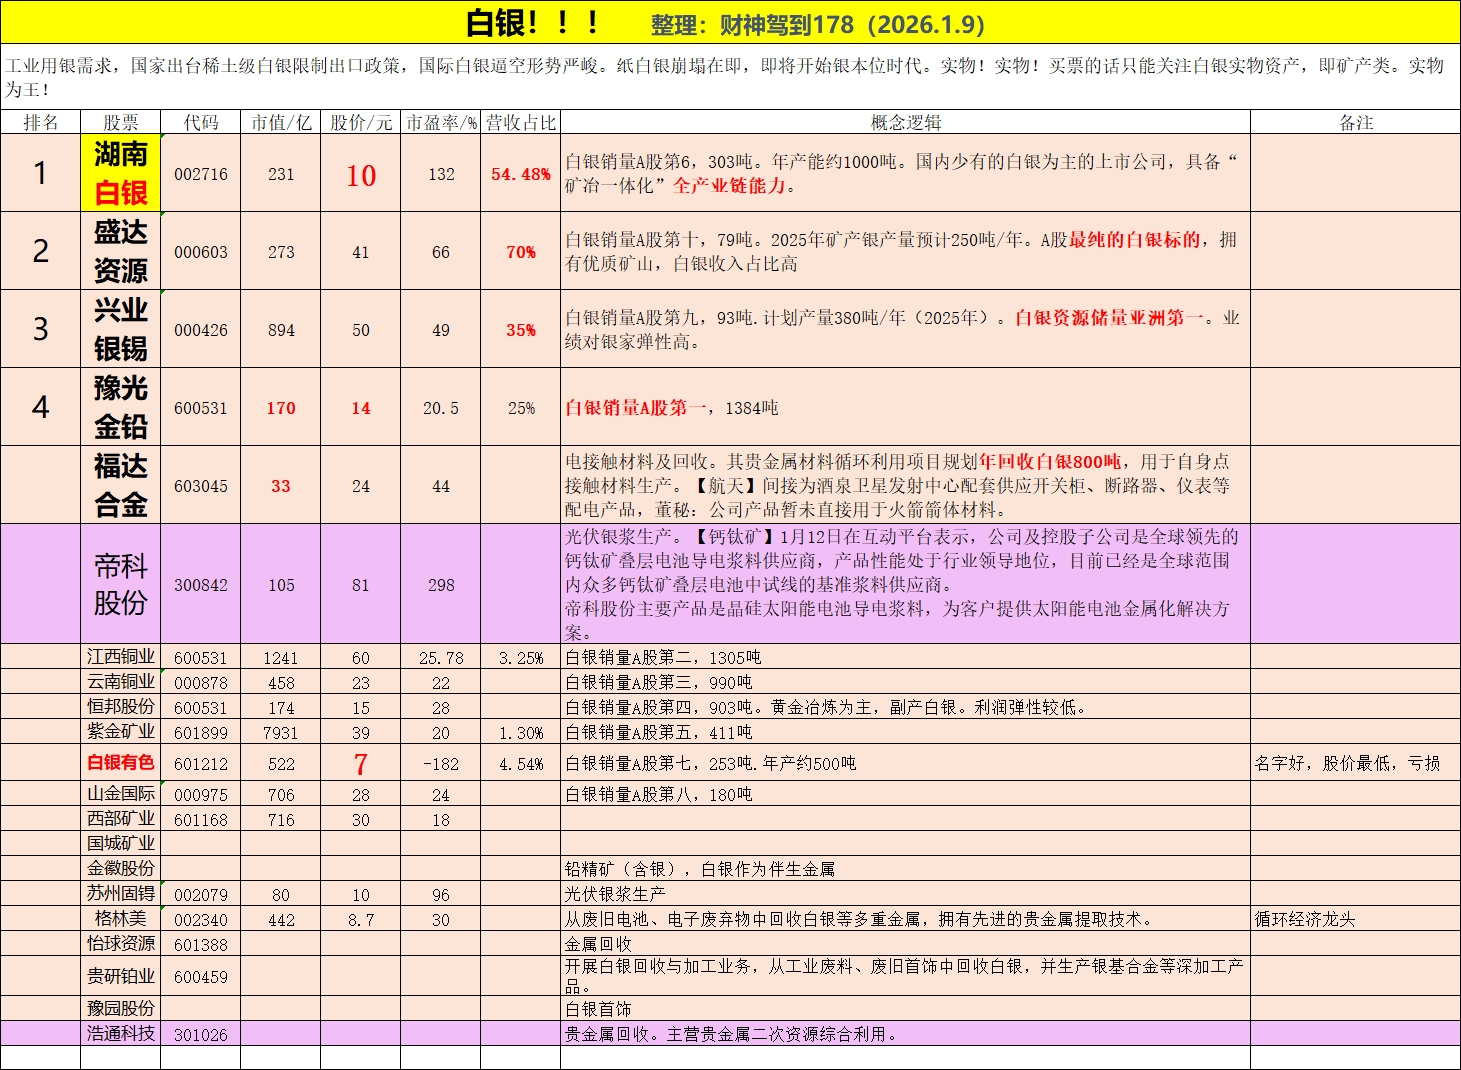1461x1070 pixels.
Task: Select stock code 000878
Action: [201, 683]
